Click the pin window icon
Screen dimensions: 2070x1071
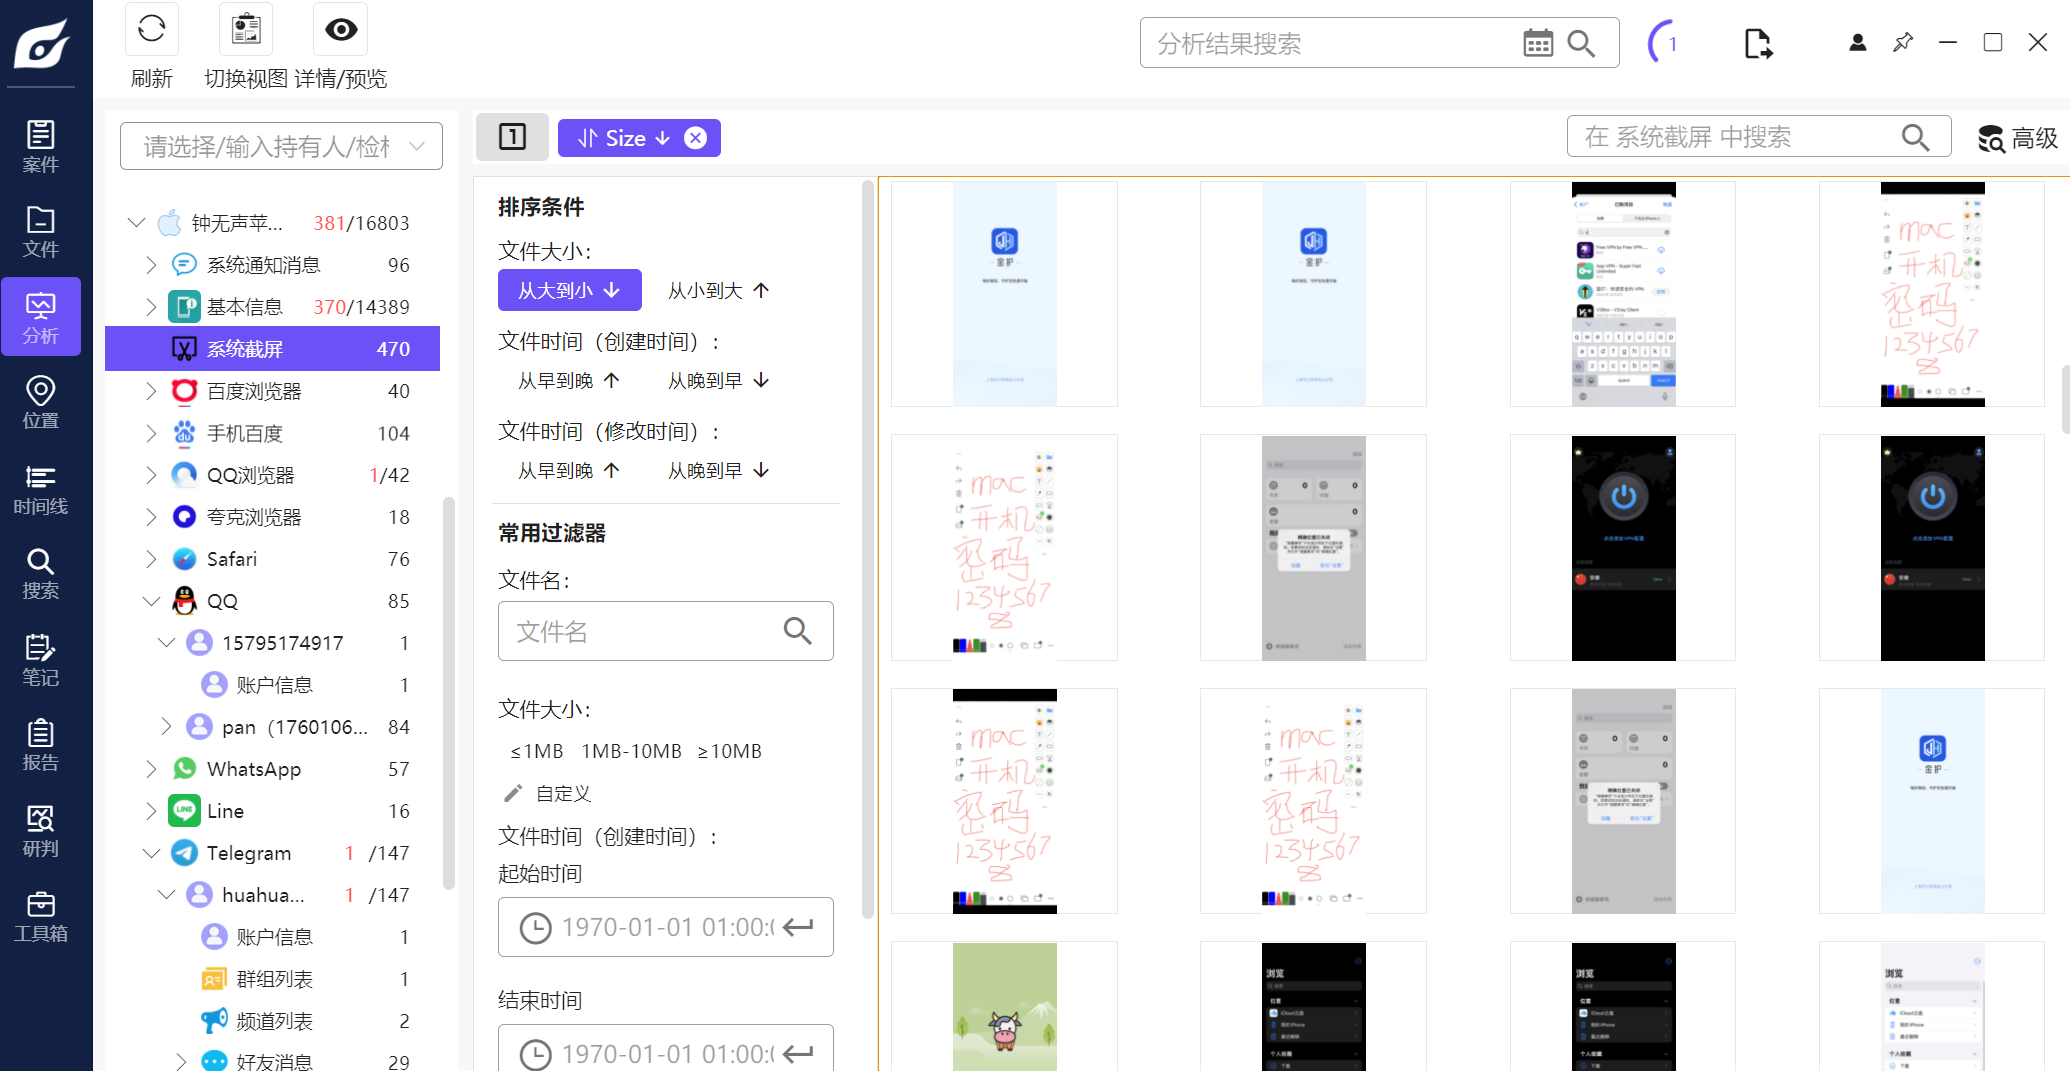pos(1903,42)
